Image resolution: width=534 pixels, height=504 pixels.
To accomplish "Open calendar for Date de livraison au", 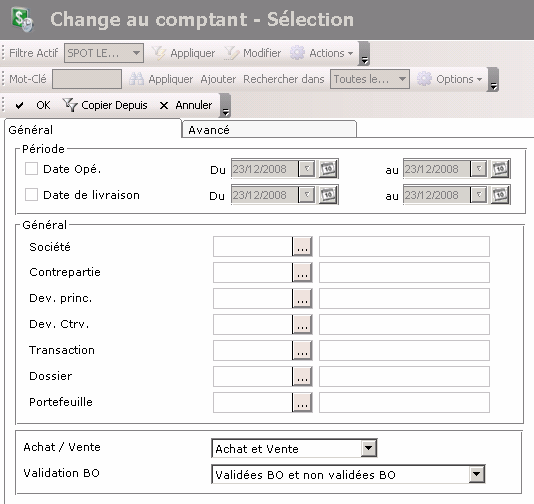I will pos(500,195).
